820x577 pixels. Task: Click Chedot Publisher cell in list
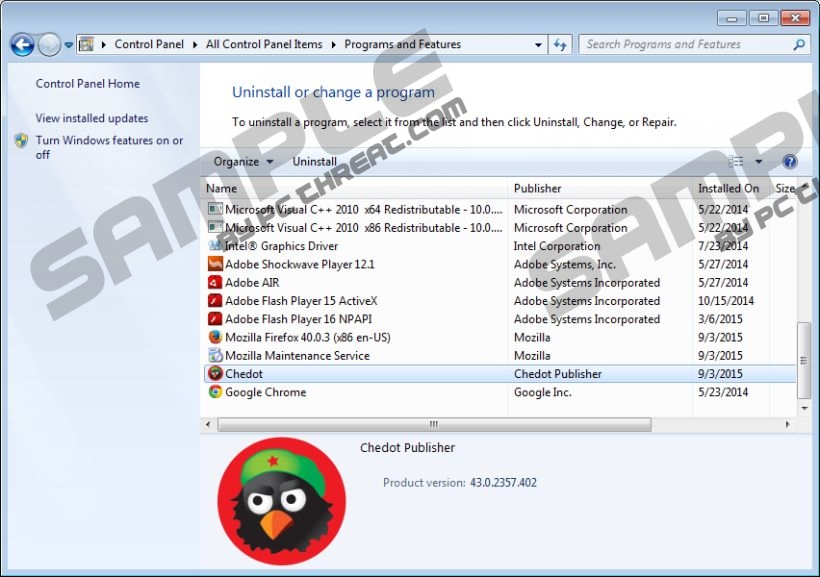click(x=557, y=374)
